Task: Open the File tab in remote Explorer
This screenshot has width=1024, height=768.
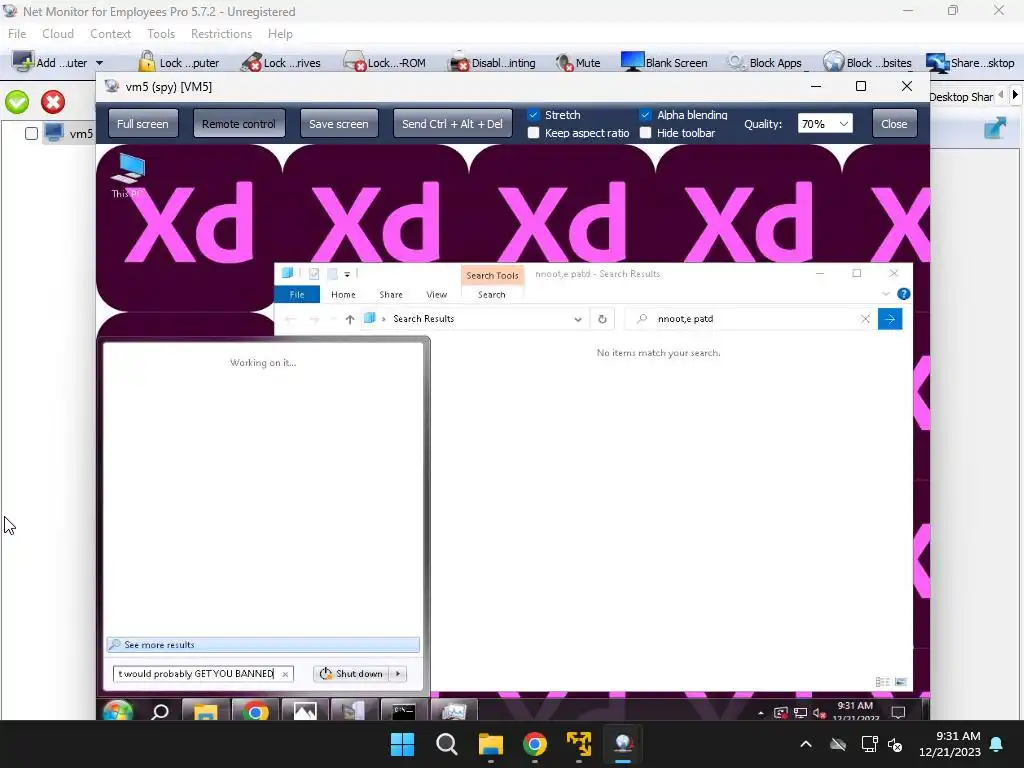Action: [x=296, y=295]
